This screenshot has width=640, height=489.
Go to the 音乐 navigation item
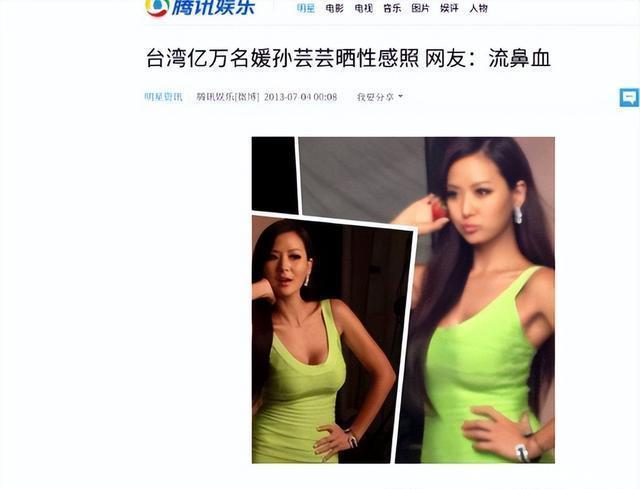(392, 8)
